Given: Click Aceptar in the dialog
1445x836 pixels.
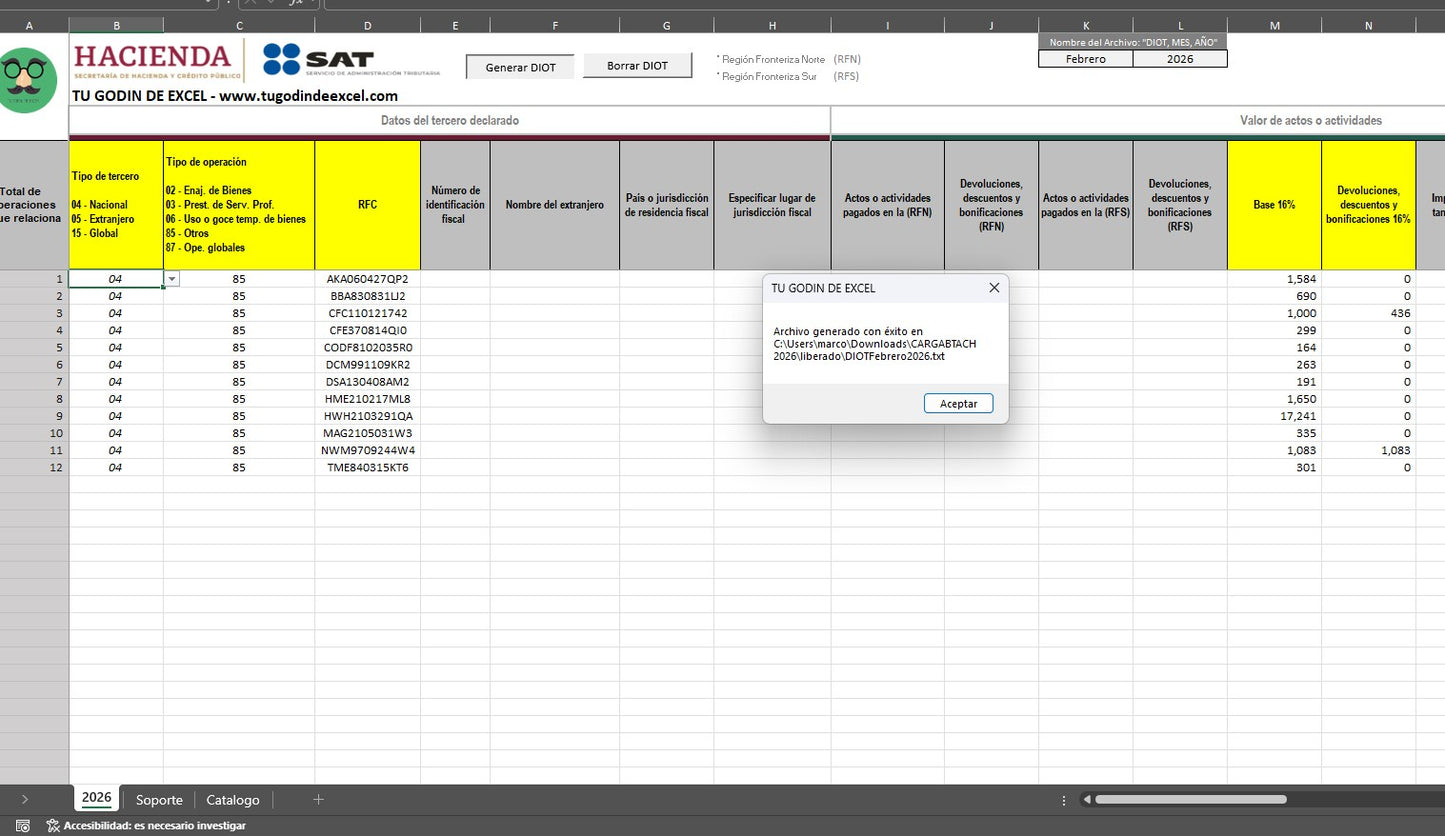Looking at the screenshot, I should pos(958,403).
